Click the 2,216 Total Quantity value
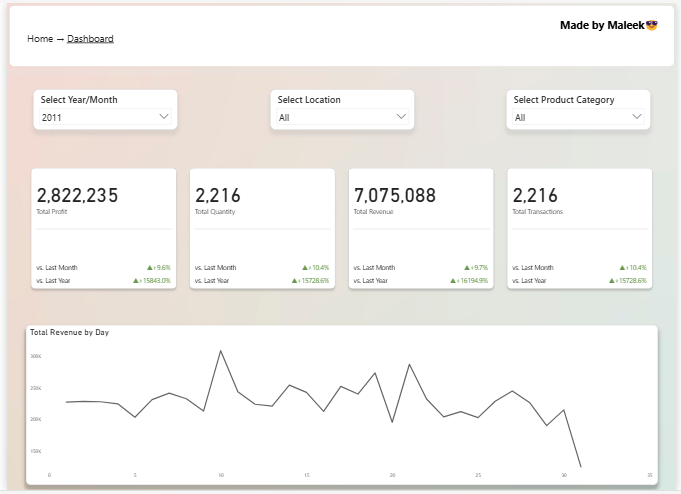The image size is (681, 494). tap(218, 196)
